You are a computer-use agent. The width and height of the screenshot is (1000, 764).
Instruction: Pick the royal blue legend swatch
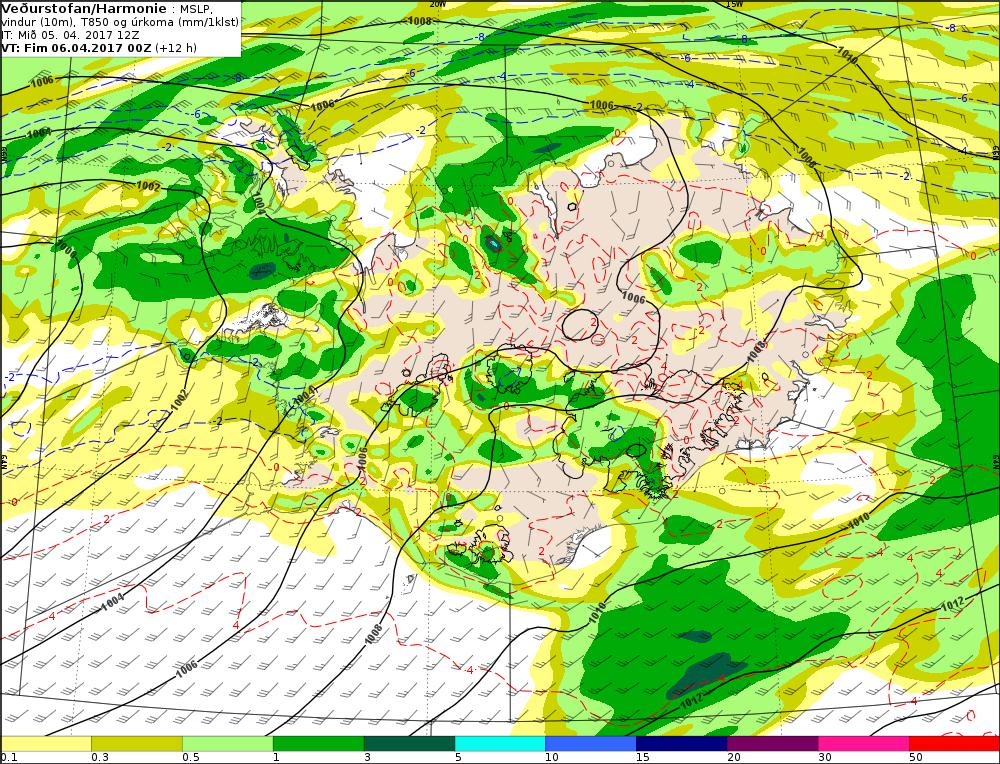[591, 744]
